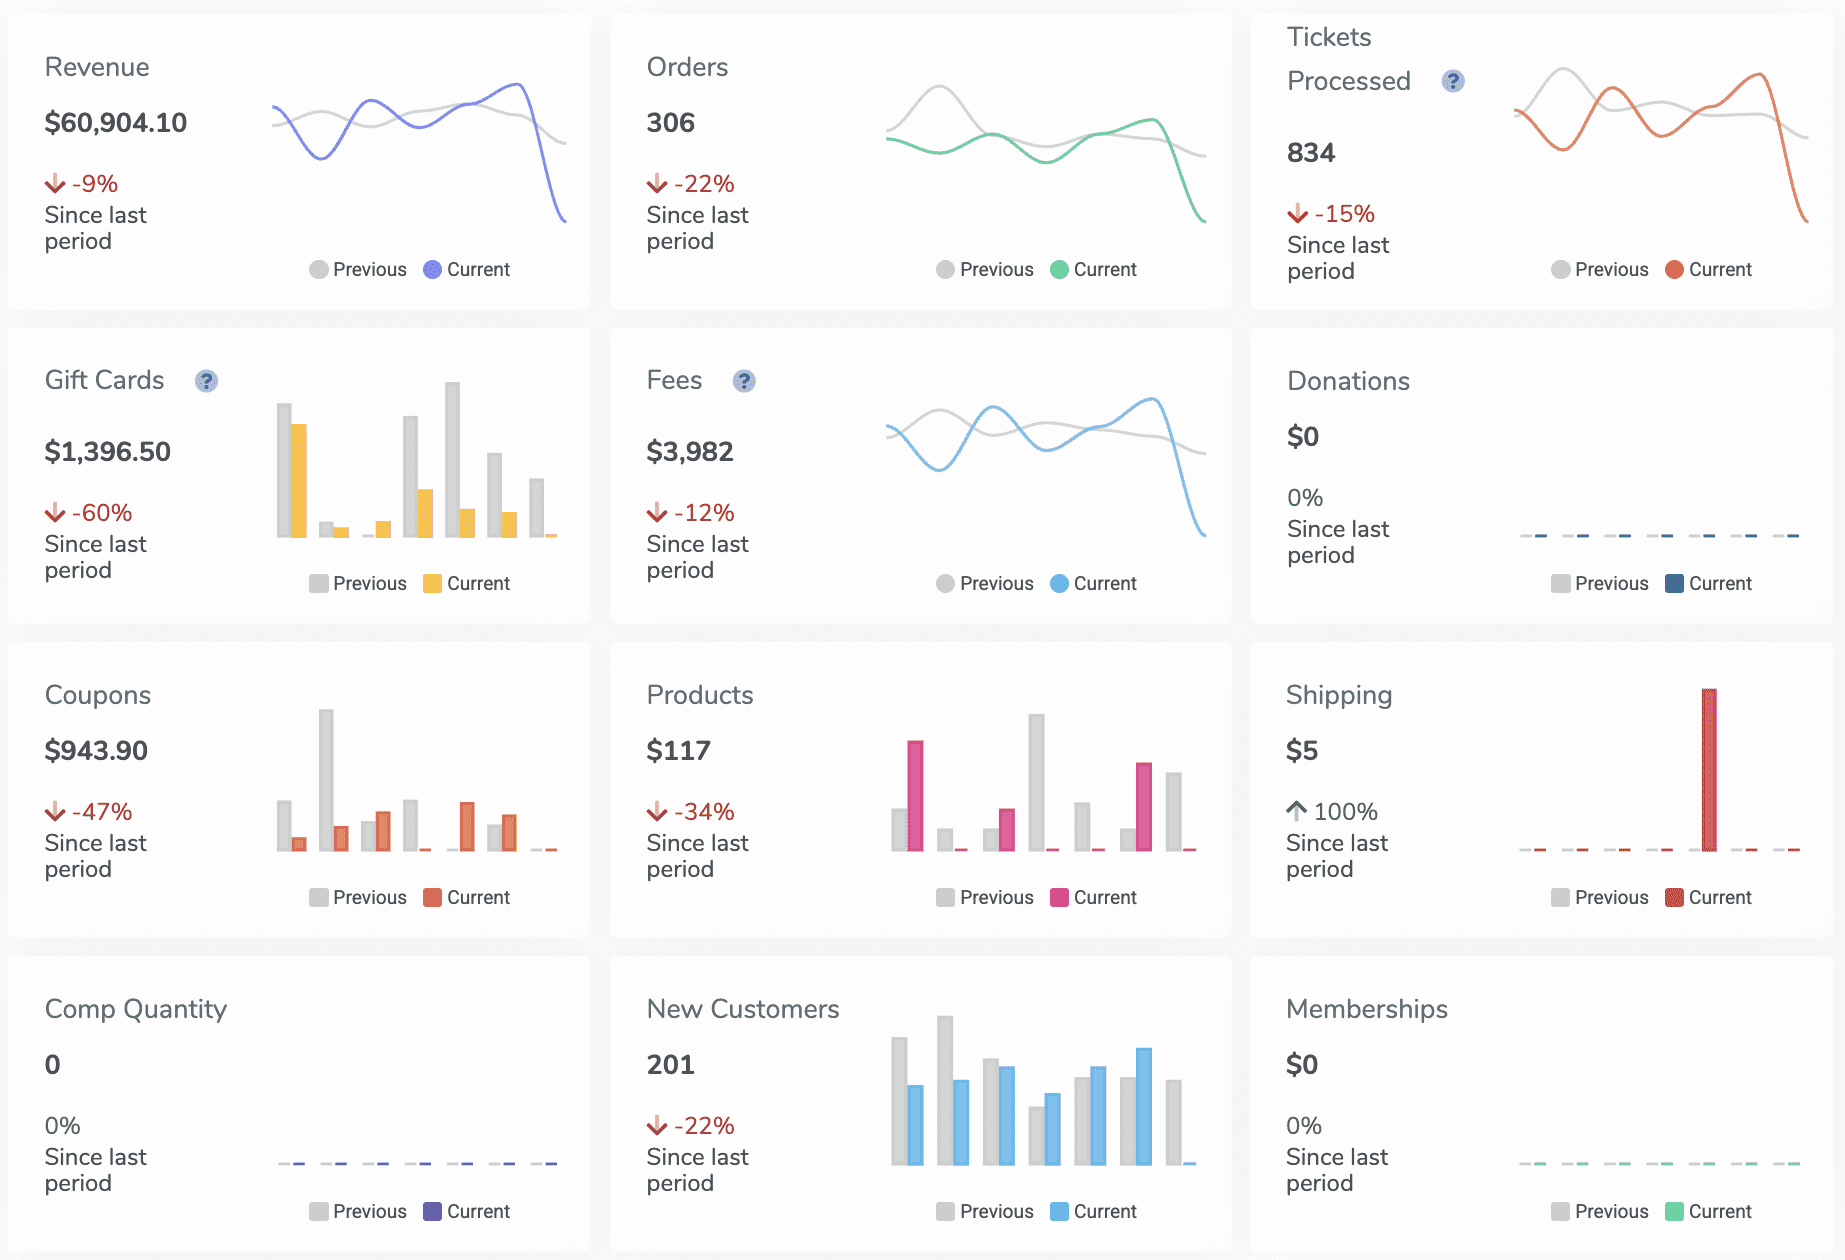This screenshot has width=1845, height=1260.
Task: Click the Shipping value $5
Action: pos(1302,751)
